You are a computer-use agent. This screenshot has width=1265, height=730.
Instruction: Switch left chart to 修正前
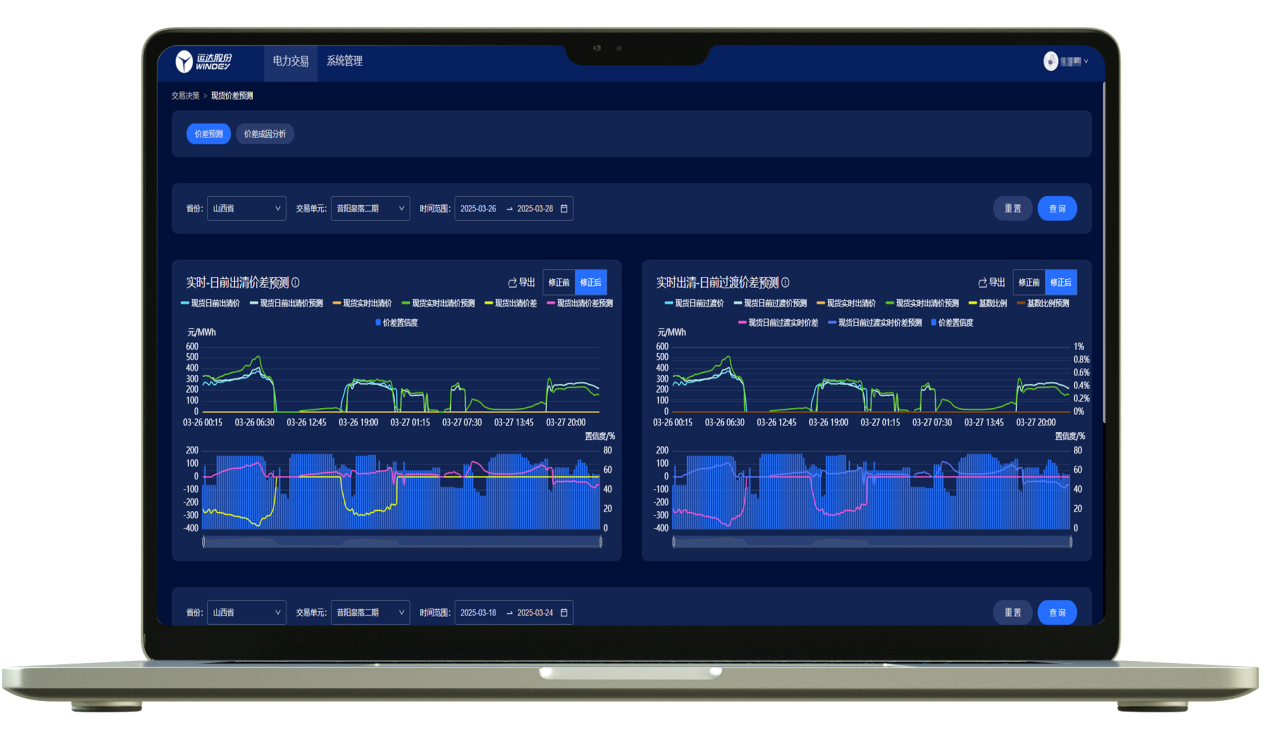[x=559, y=283]
